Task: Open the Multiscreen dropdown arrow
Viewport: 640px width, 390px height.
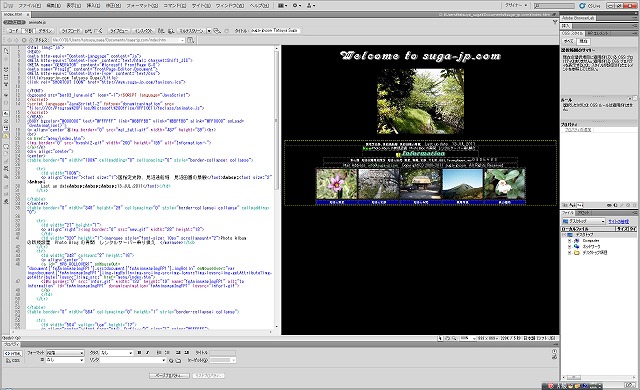Action: (x=209, y=31)
